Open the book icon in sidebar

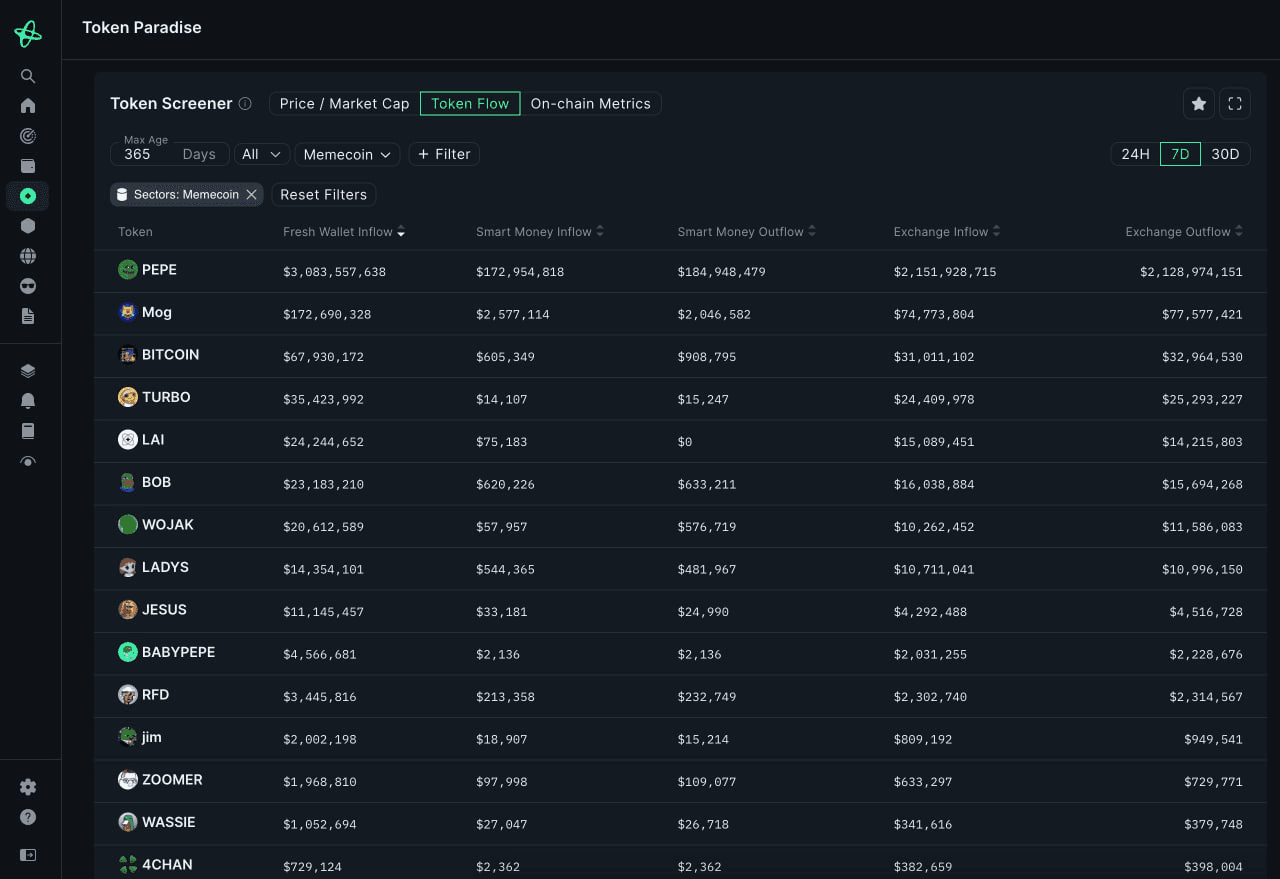coord(28,431)
